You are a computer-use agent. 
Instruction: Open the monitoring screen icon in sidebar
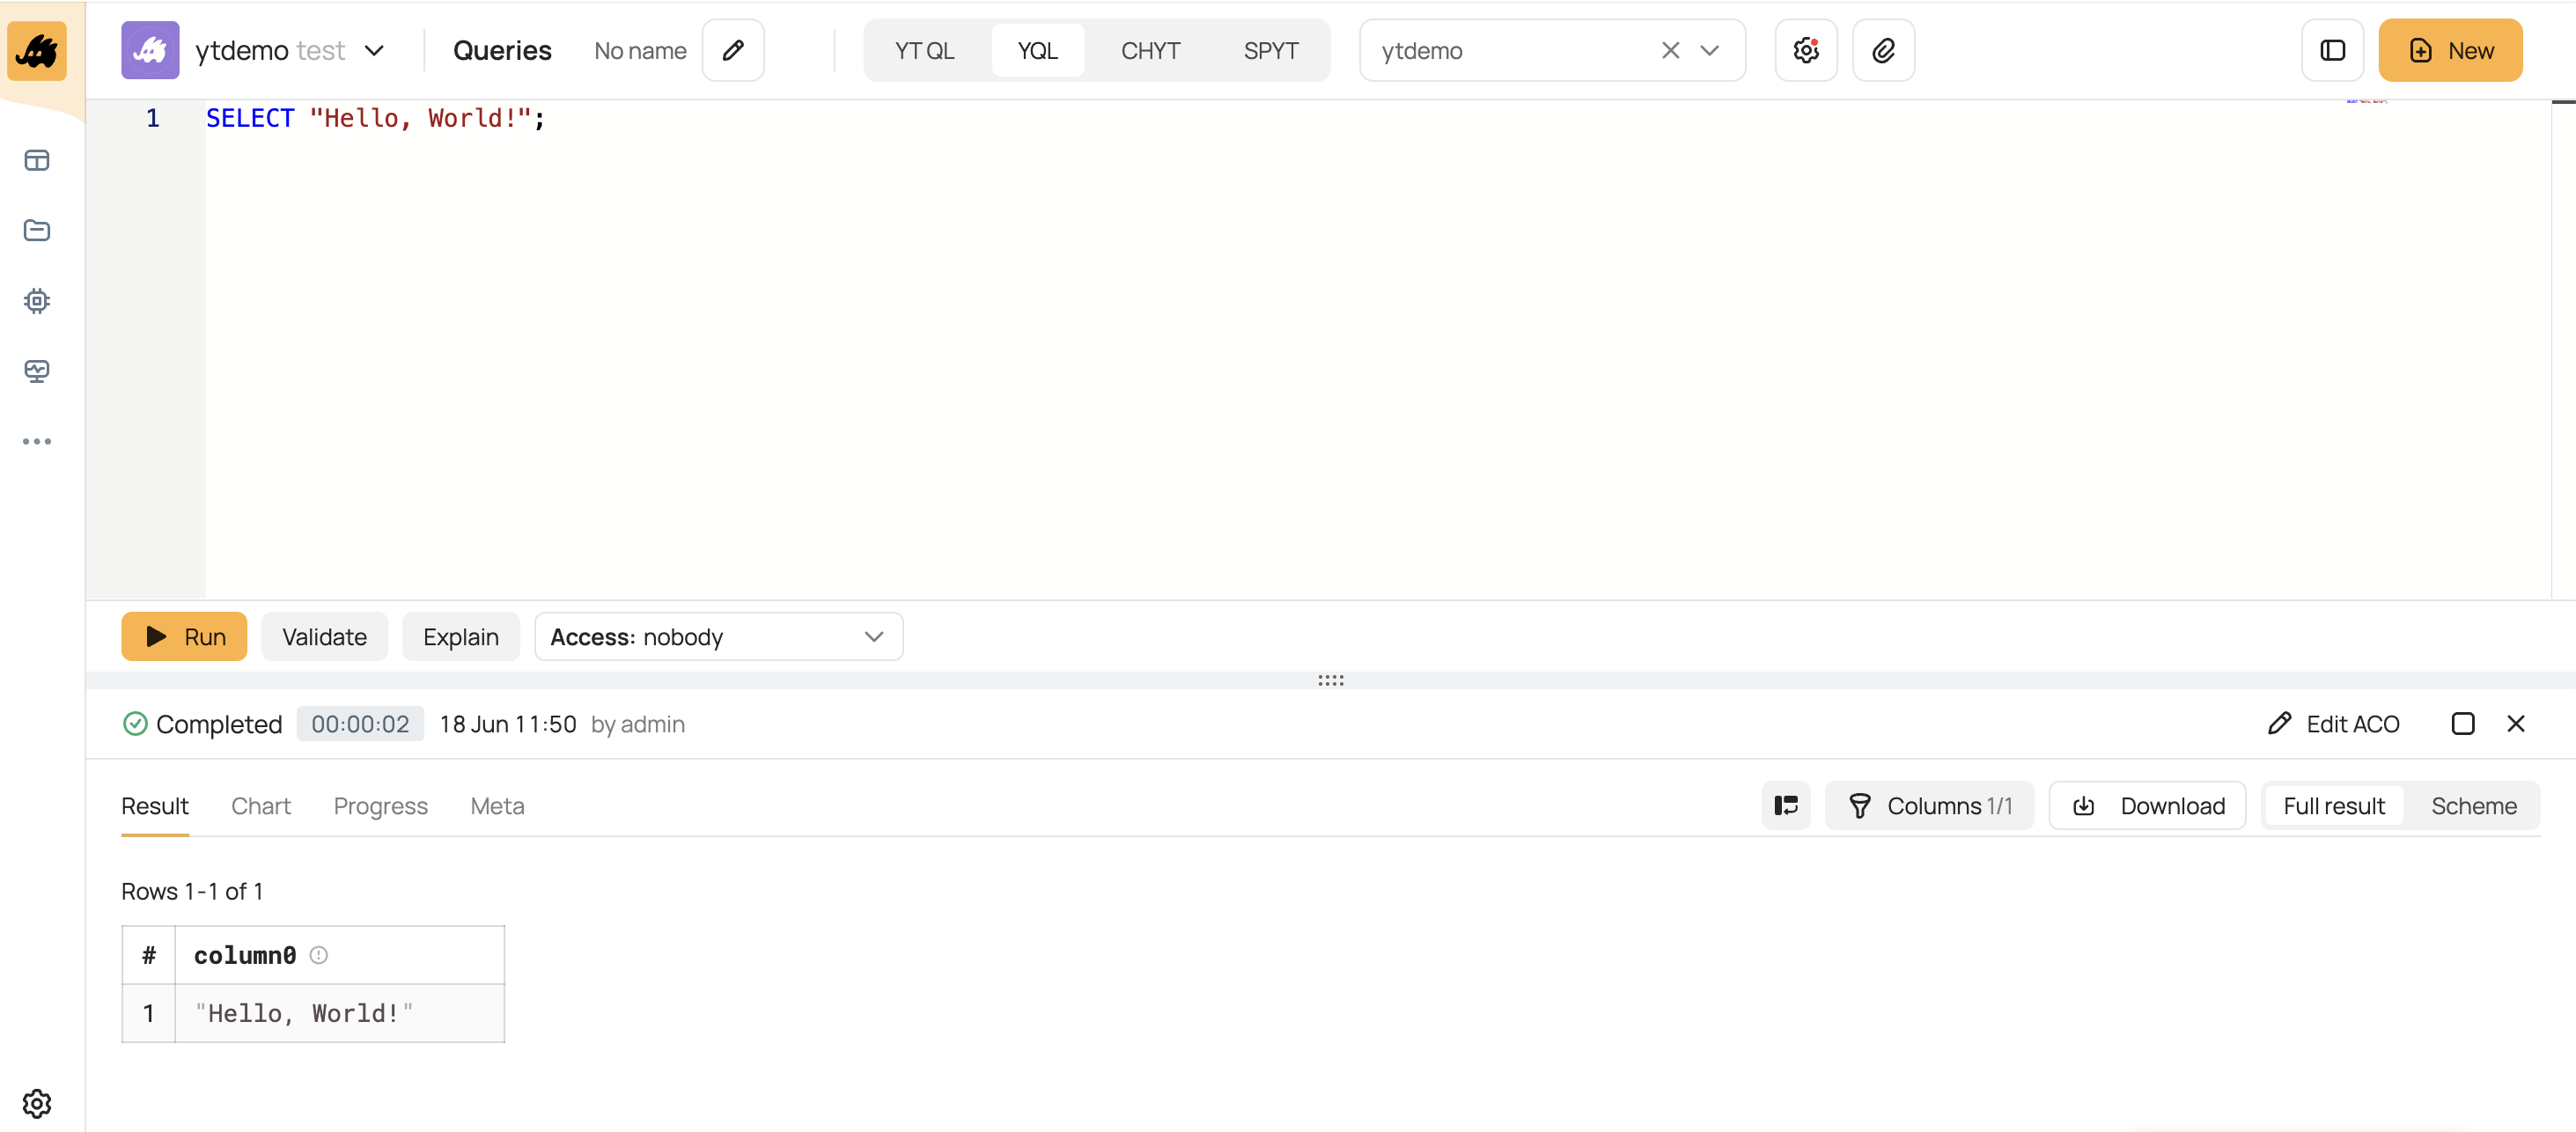pyautogui.click(x=37, y=371)
